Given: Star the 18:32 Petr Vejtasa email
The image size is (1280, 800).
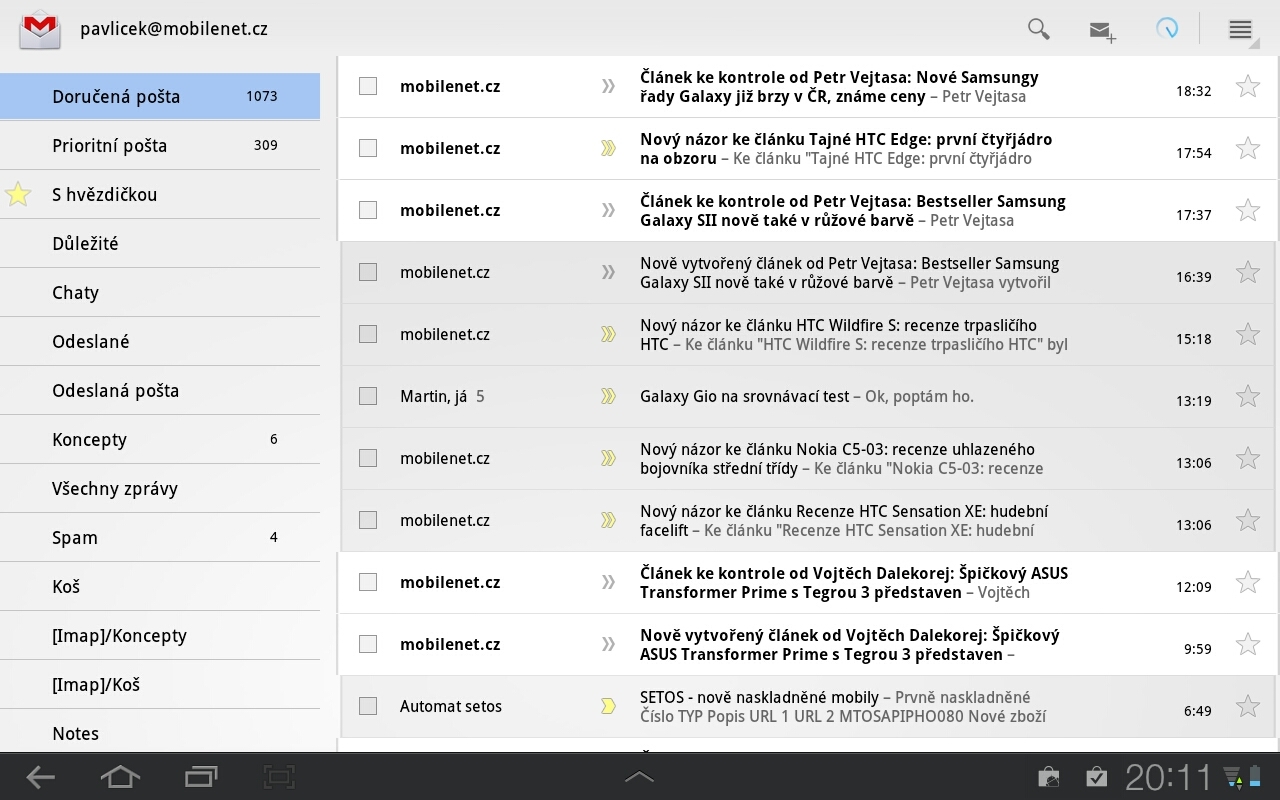Looking at the screenshot, I should tap(1247, 86).
